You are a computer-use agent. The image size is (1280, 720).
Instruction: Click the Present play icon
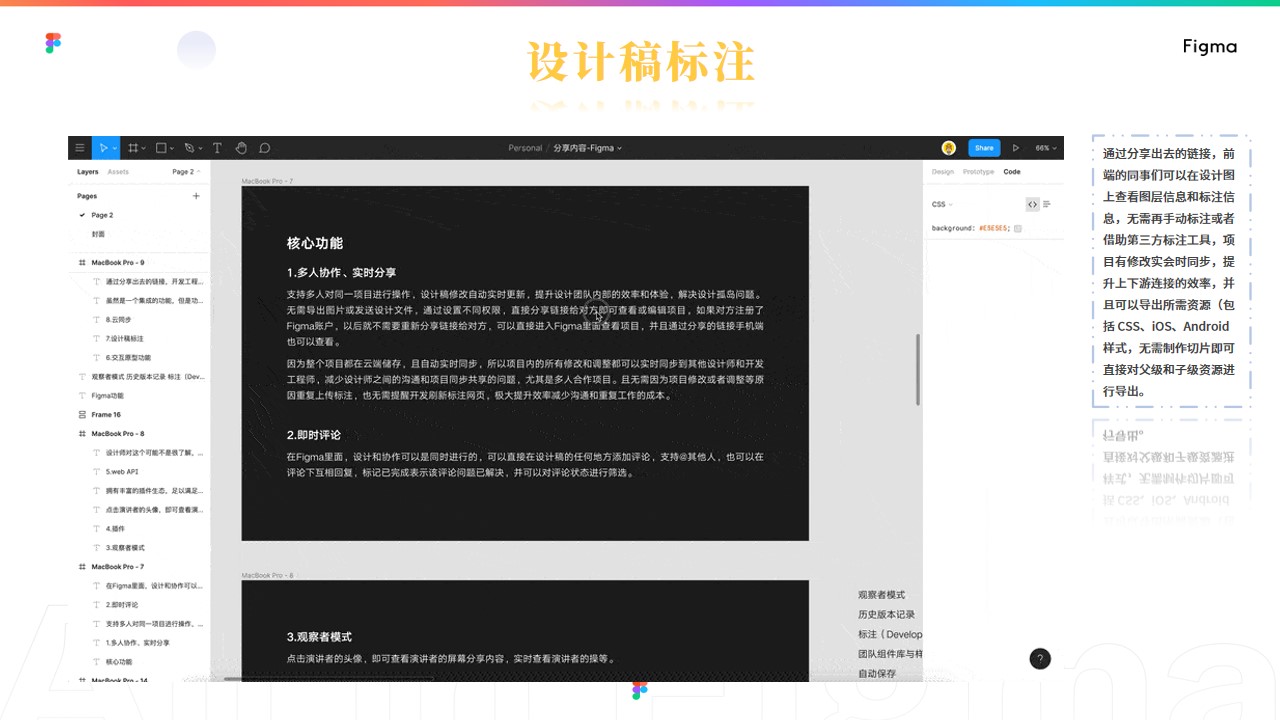[x=1016, y=148]
